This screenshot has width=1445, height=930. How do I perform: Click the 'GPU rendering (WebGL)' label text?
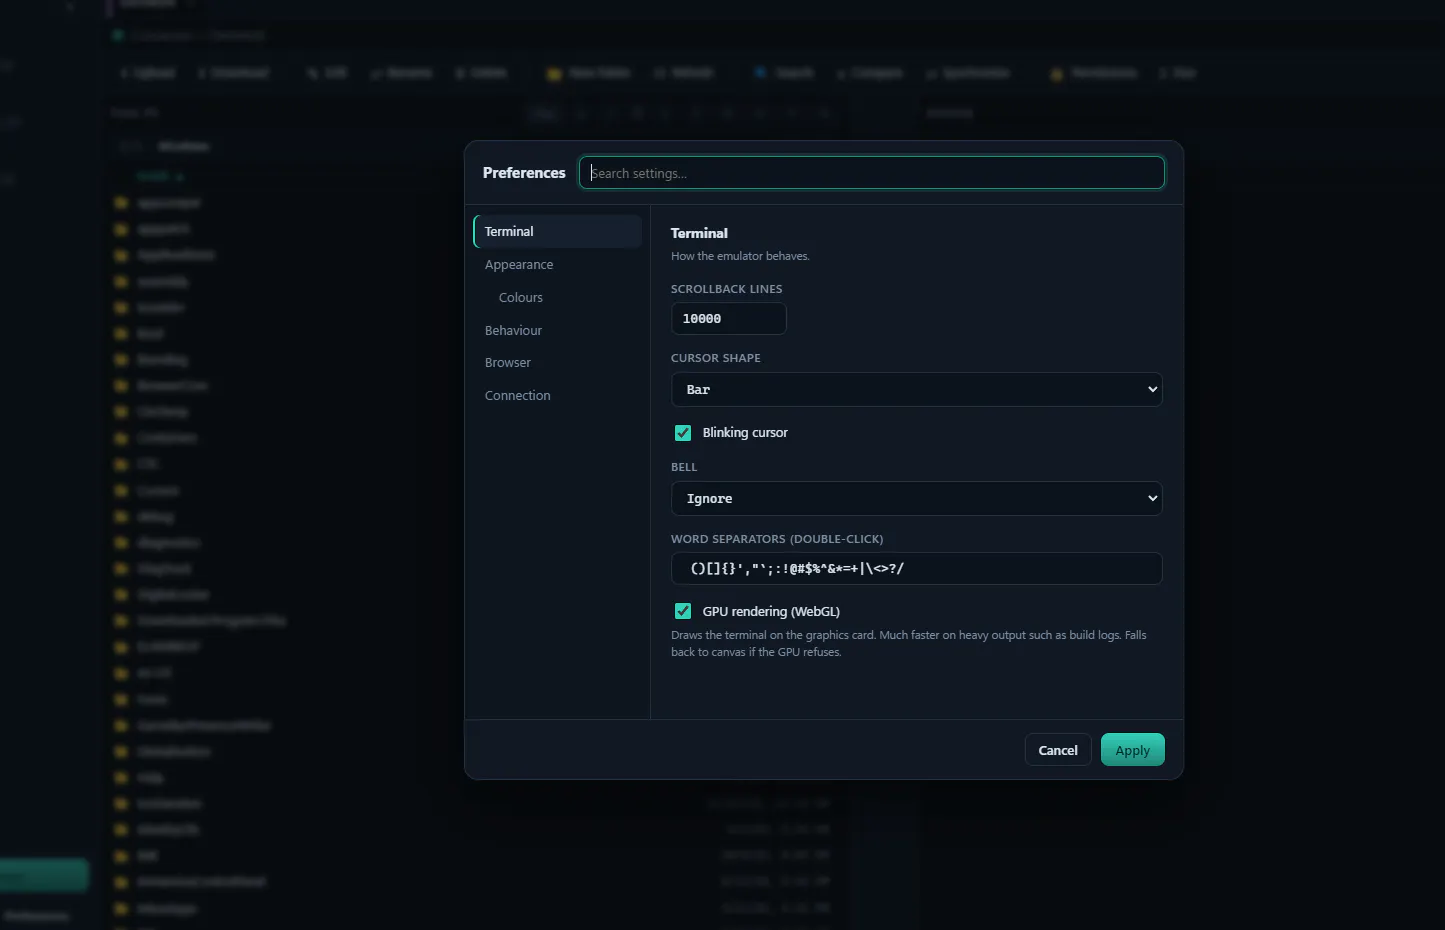771,611
